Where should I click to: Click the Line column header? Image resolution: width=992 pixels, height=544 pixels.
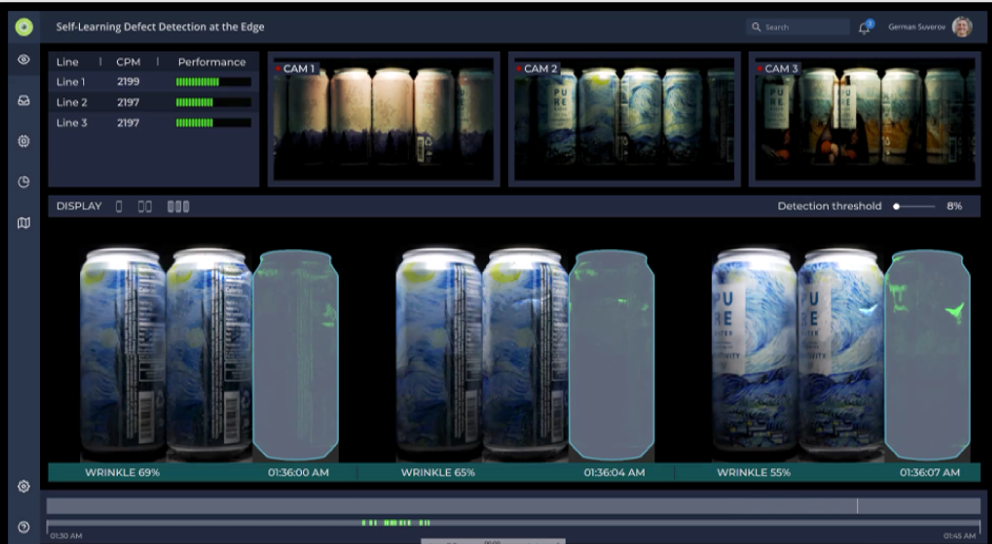(x=67, y=62)
